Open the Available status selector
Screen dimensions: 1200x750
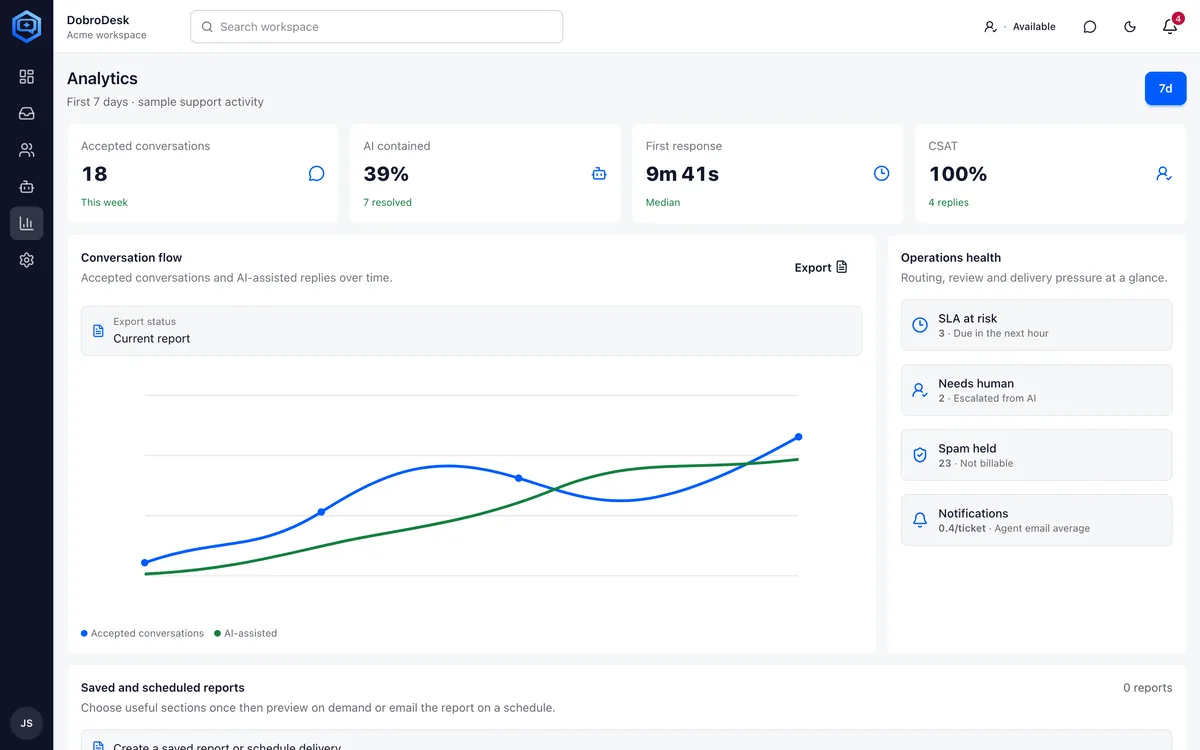[1019, 27]
